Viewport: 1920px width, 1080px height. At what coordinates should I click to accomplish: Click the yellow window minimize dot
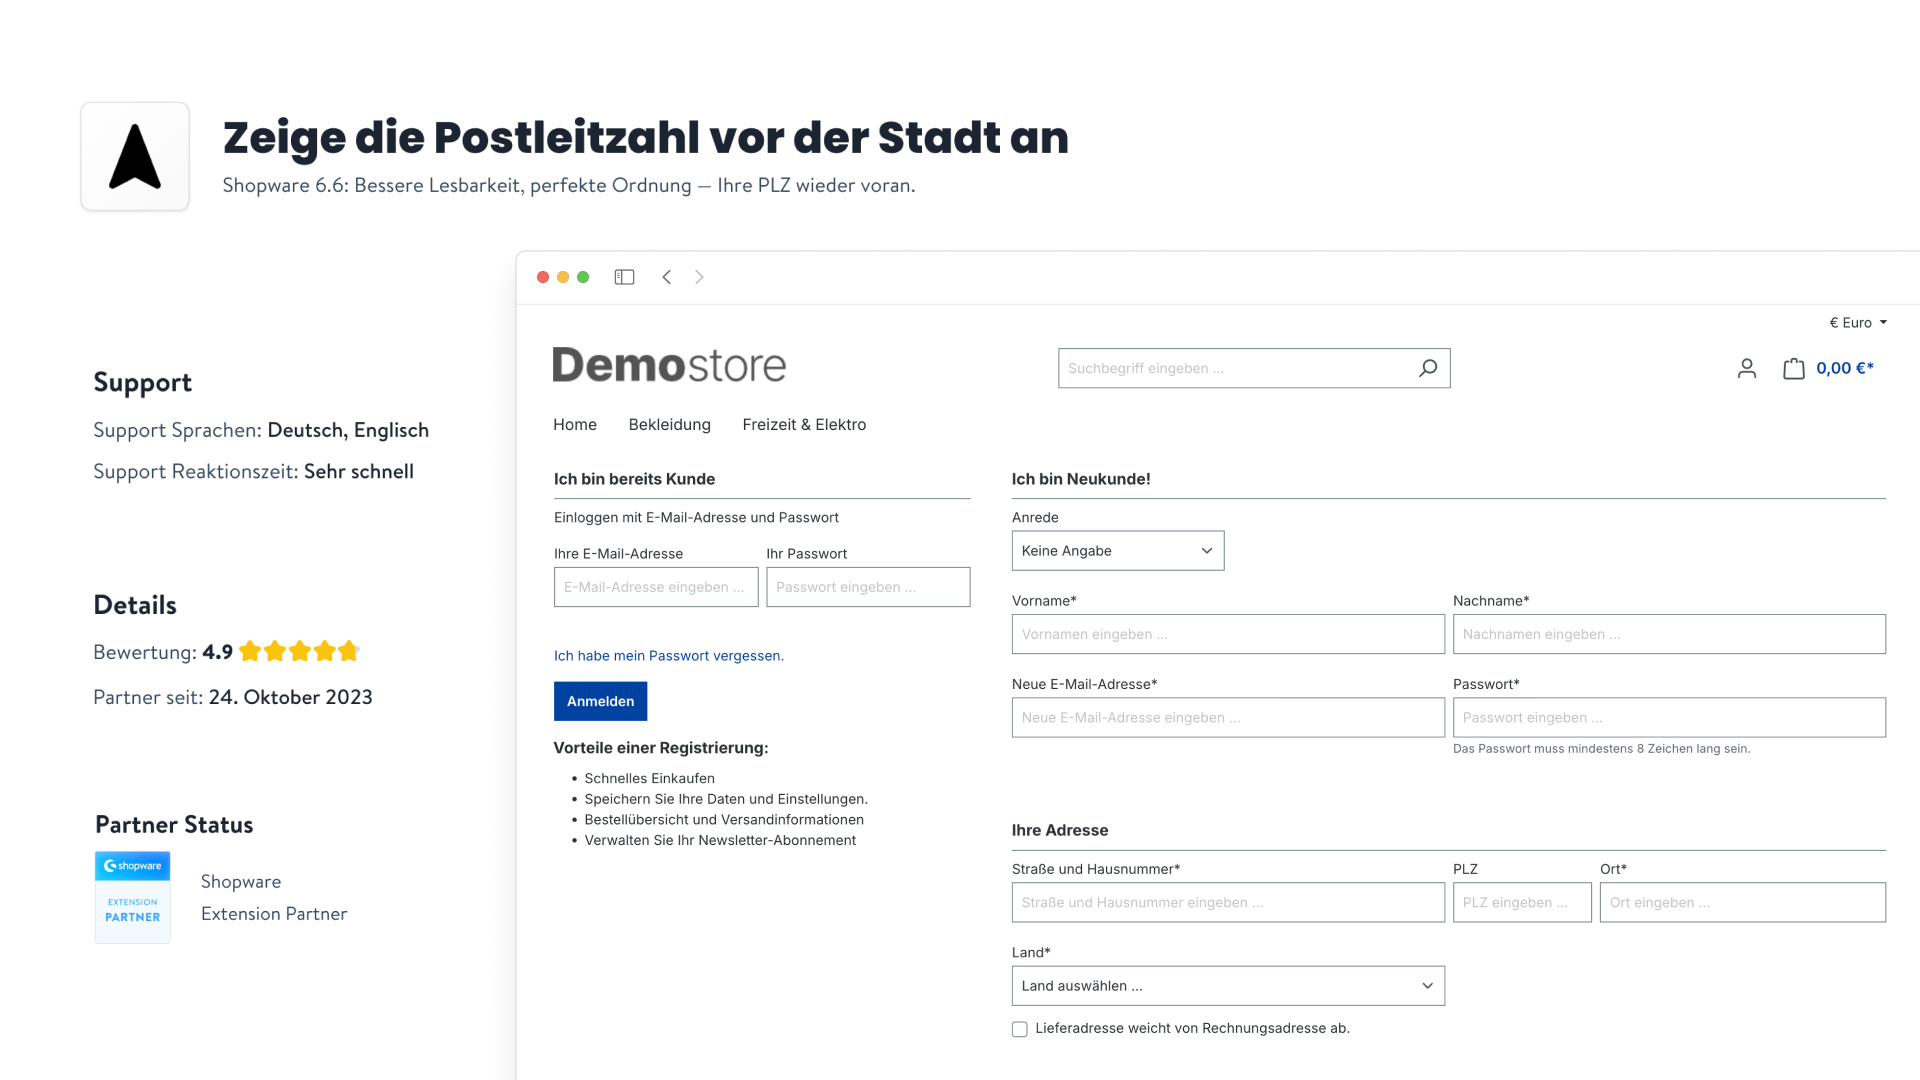tap(563, 277)
